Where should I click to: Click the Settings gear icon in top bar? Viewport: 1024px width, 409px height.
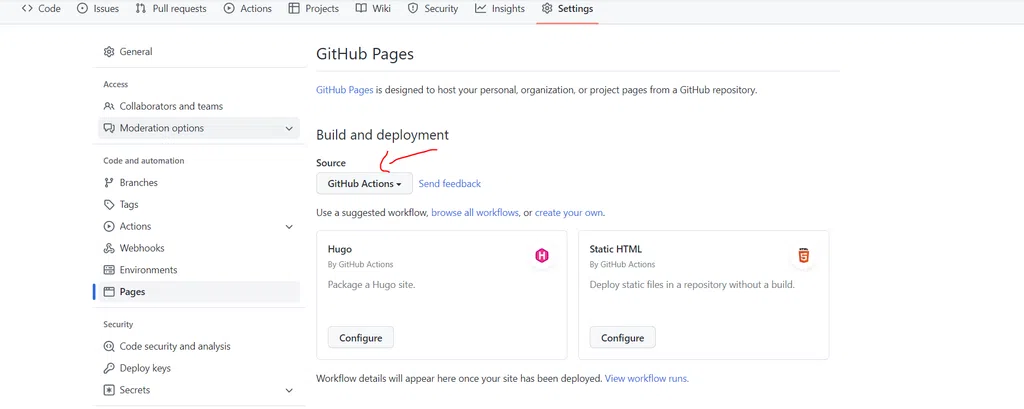[547, 8]
